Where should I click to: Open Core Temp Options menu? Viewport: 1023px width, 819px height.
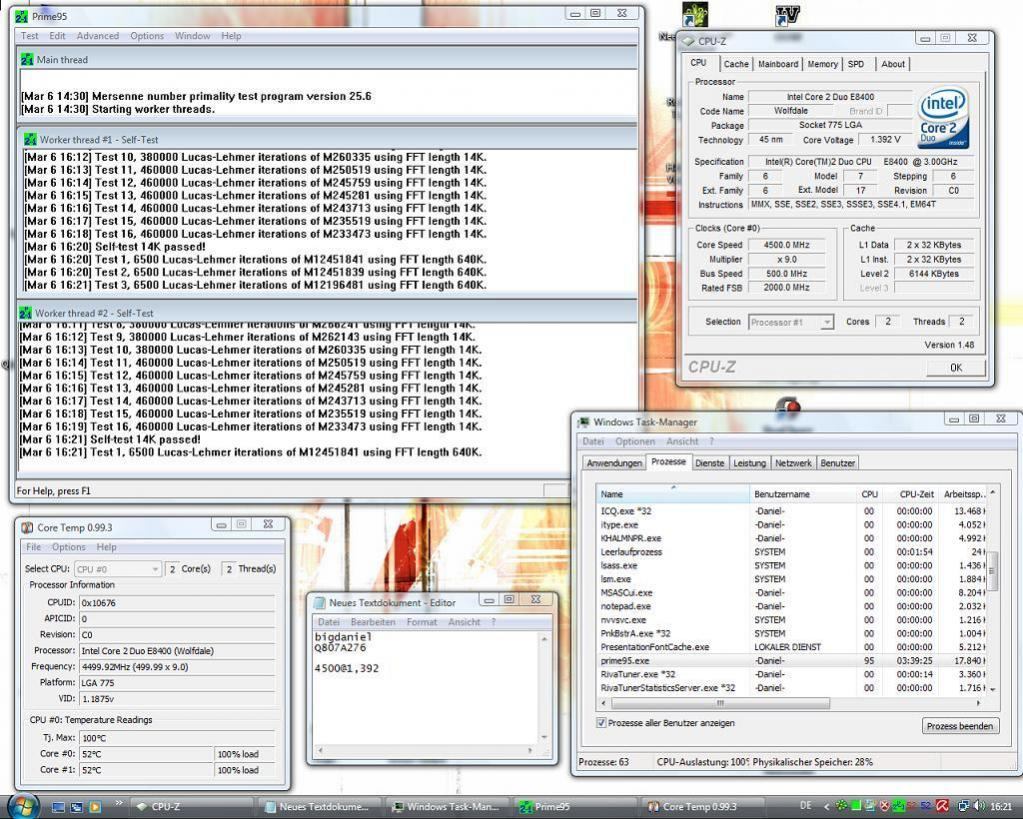tap(69, 547)
